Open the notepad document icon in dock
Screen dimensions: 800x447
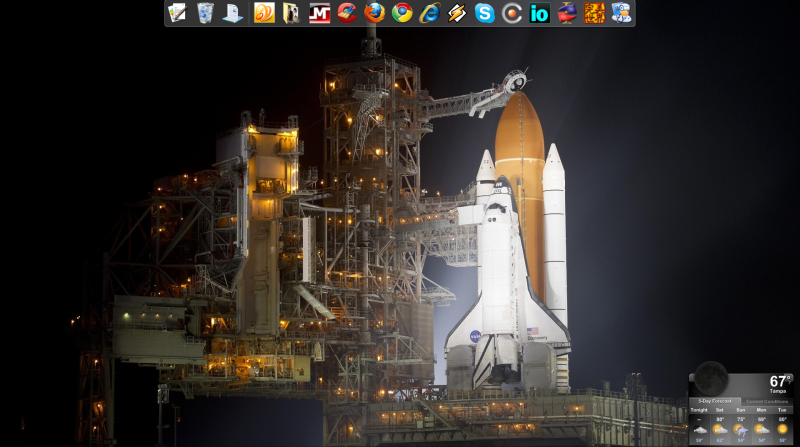point(177,13)
